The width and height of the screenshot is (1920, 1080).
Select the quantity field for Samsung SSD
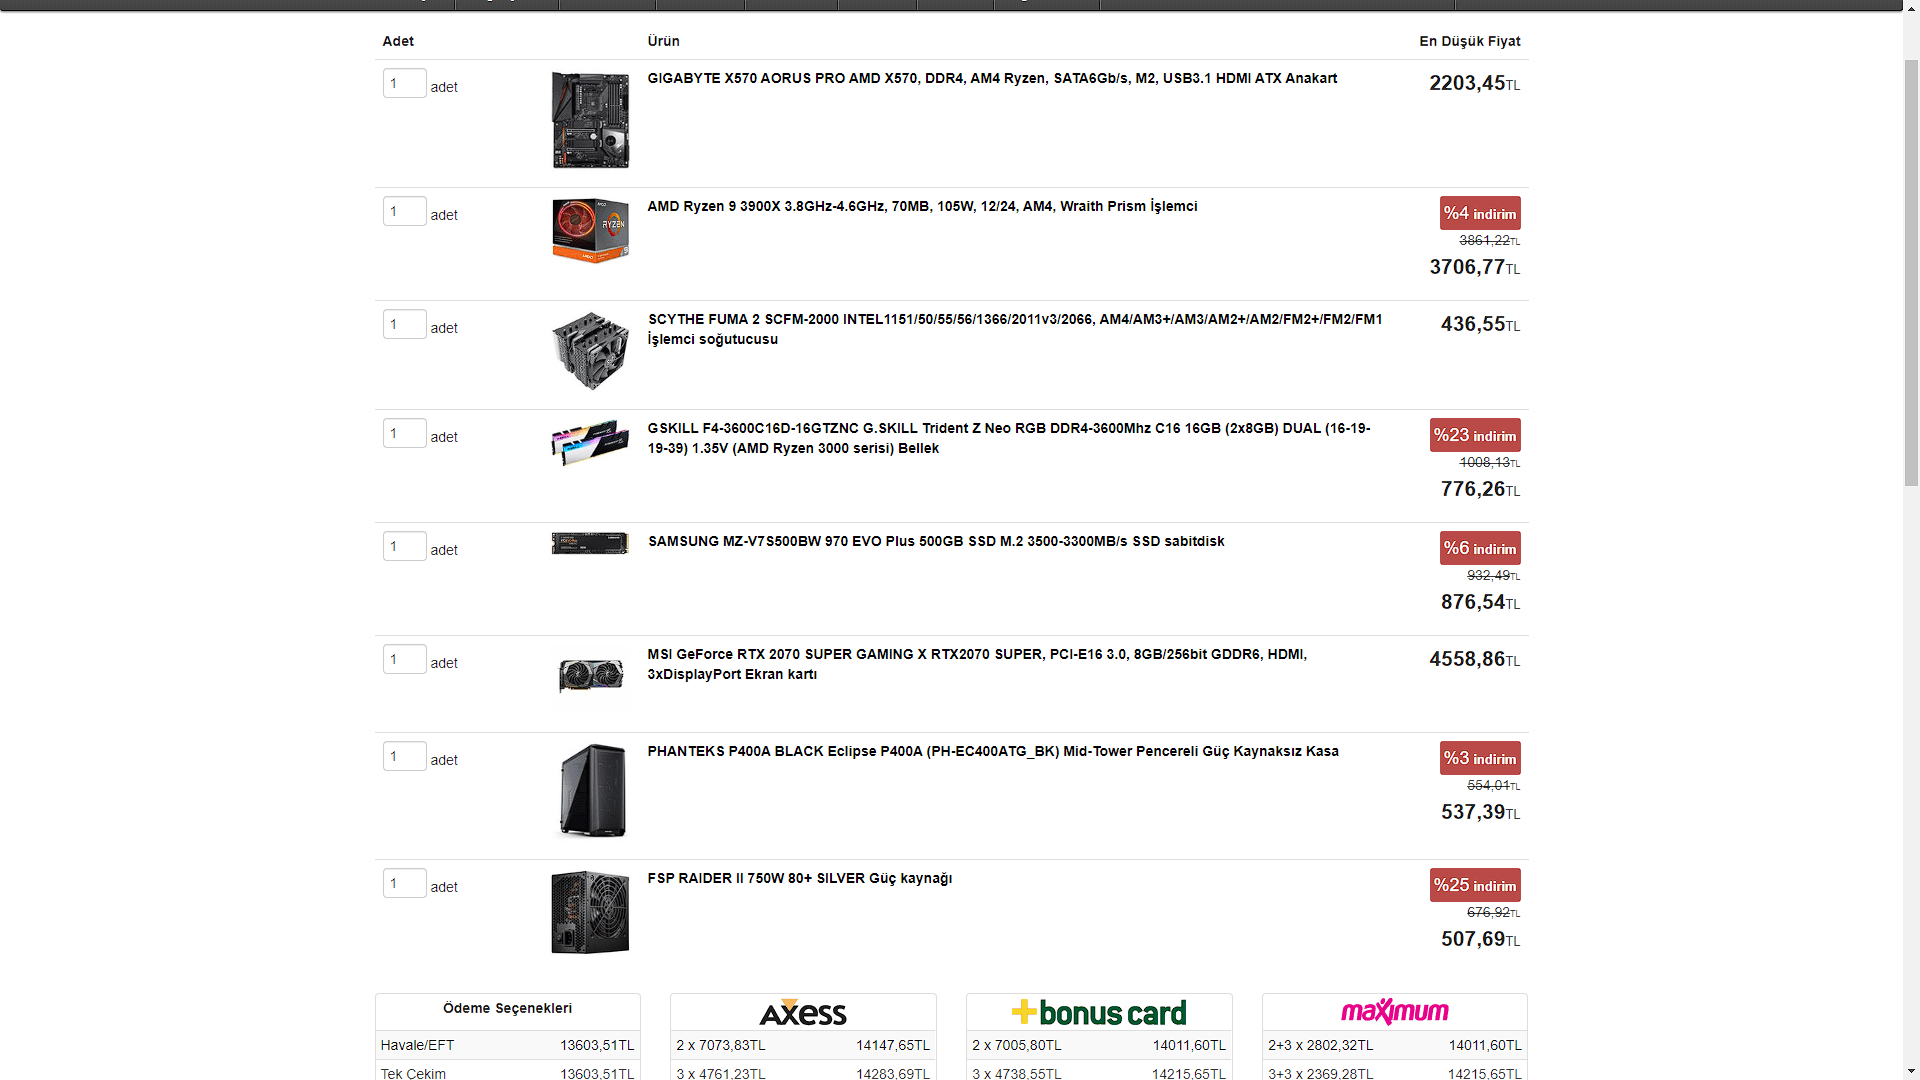point(404,546)
